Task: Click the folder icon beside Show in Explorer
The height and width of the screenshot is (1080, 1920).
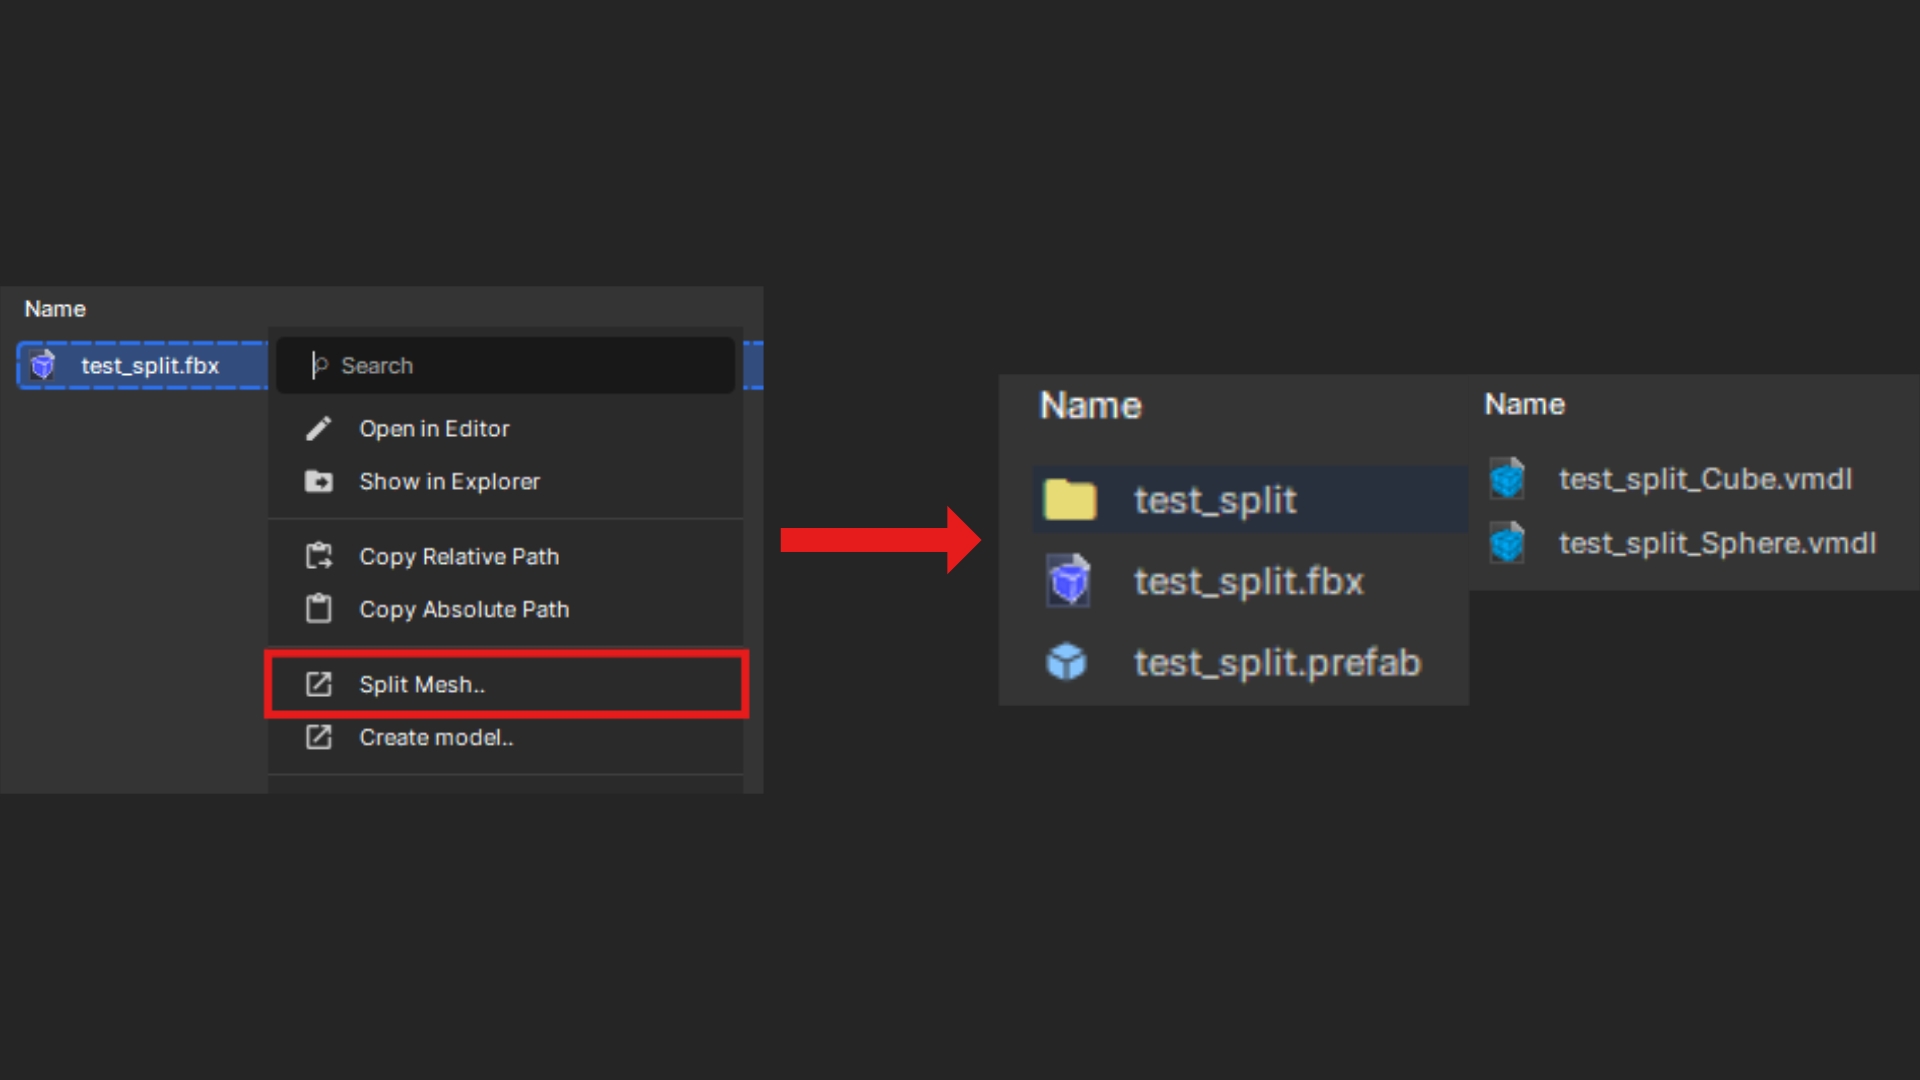Action: pos(318,482)
